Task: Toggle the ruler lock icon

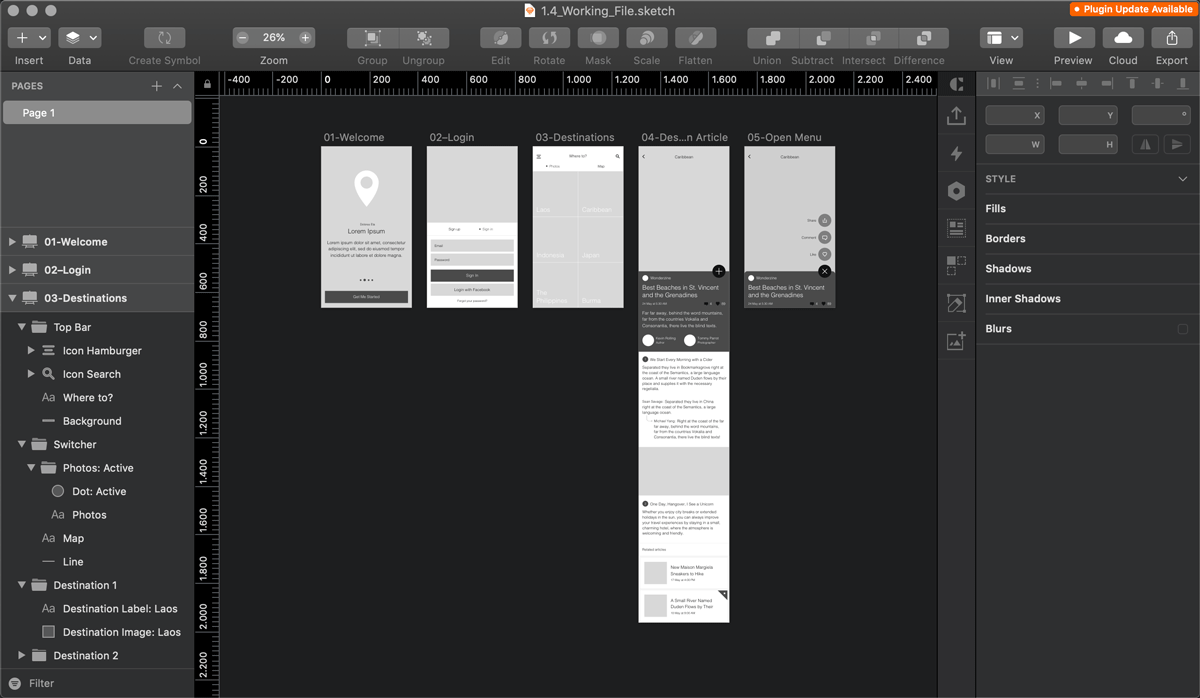Action: (206, 83)
